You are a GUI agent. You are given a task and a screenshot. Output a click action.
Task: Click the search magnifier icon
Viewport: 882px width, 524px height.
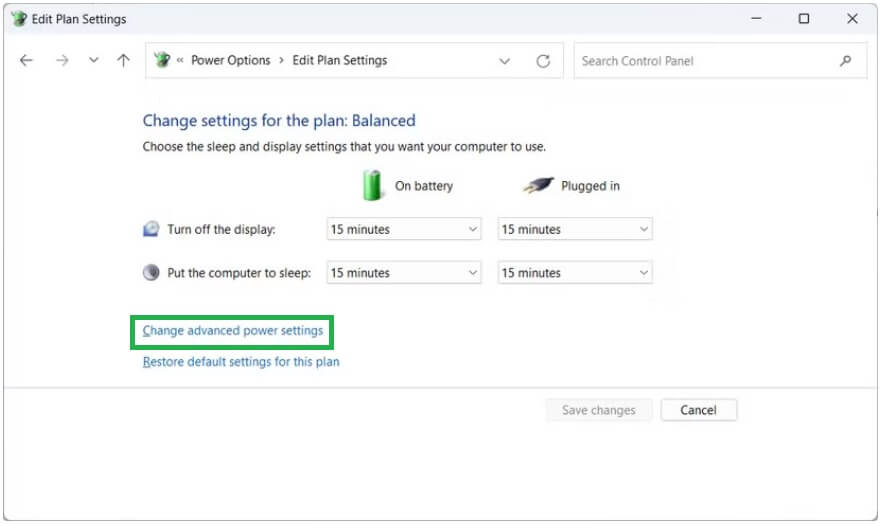(x=845, y=61)
